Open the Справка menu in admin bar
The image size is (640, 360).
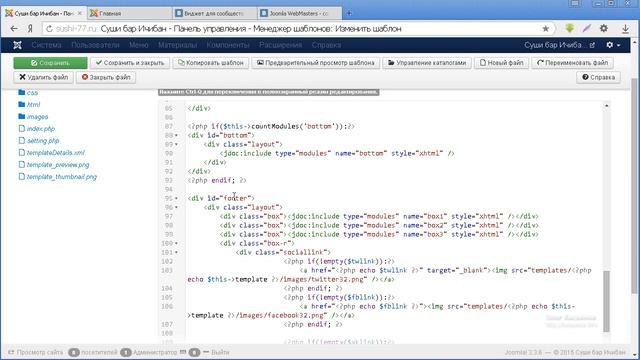[x=326, y=45]
